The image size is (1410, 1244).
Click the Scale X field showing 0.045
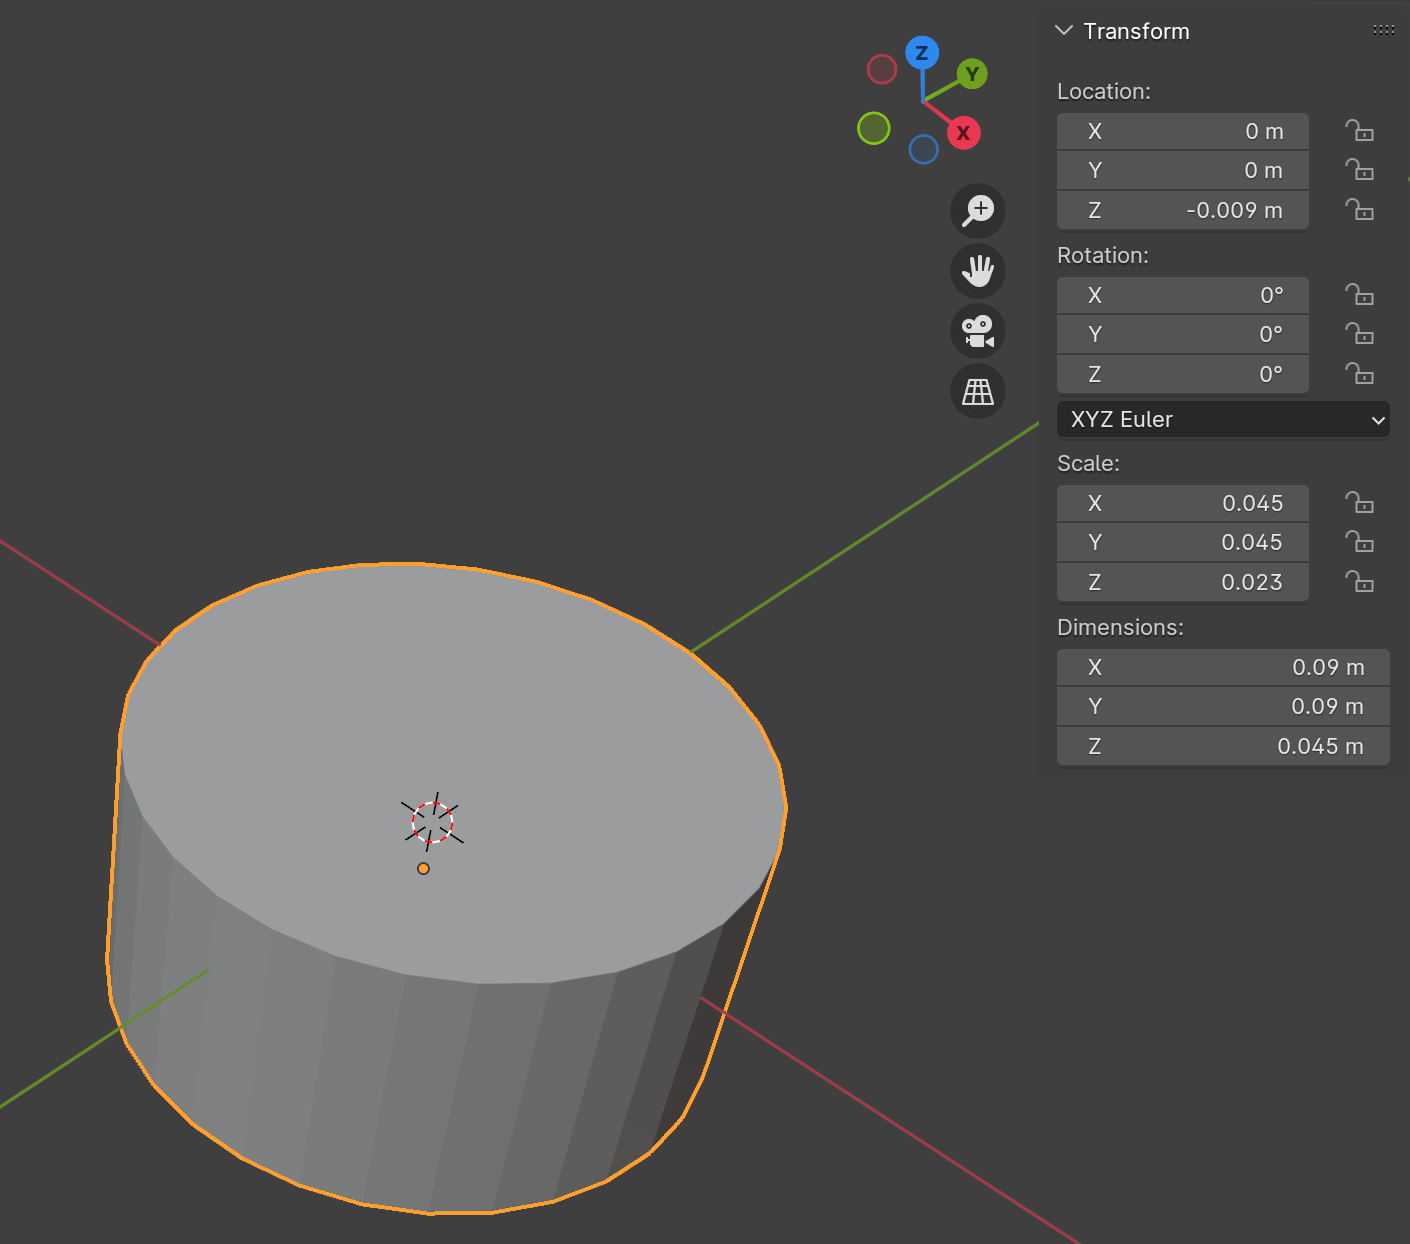click(1183, 503)
